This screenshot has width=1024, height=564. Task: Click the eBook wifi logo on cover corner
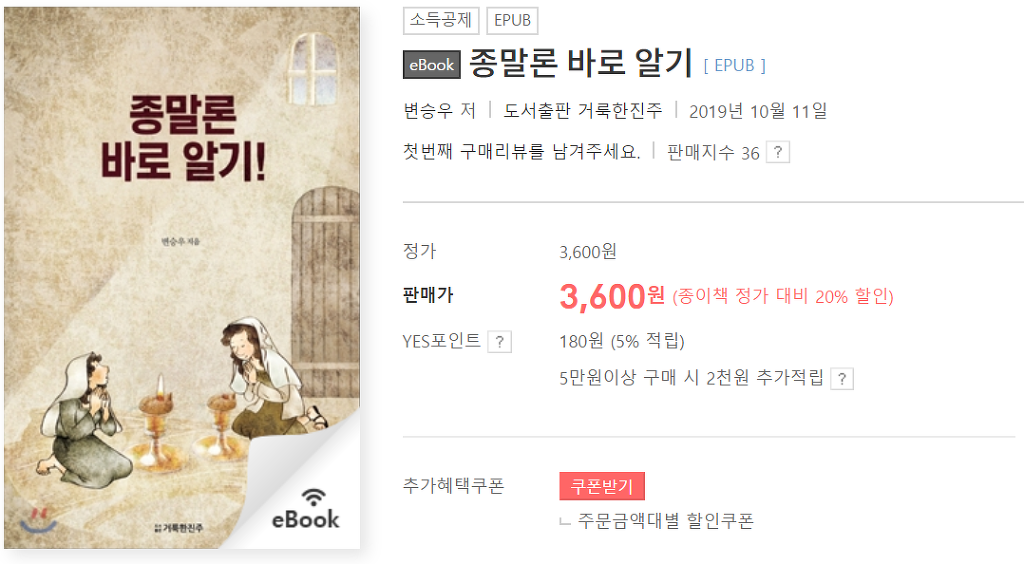pyautogui.click(x=306, y=509)
